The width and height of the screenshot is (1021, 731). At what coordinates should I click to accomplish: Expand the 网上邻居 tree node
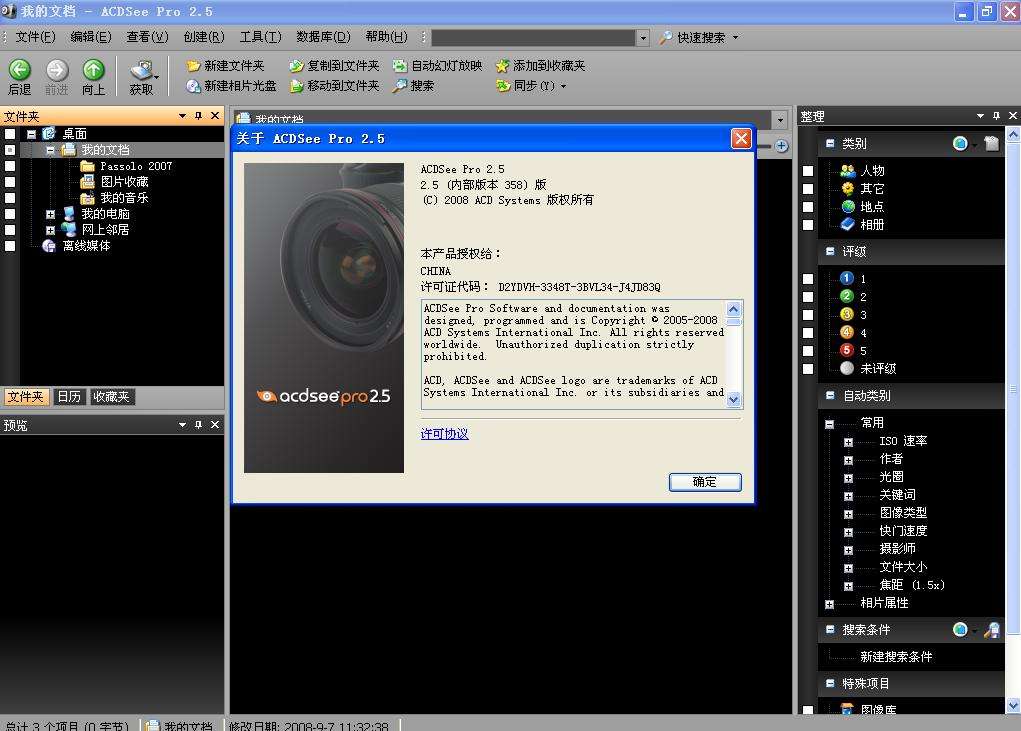[x=50, y=230]
